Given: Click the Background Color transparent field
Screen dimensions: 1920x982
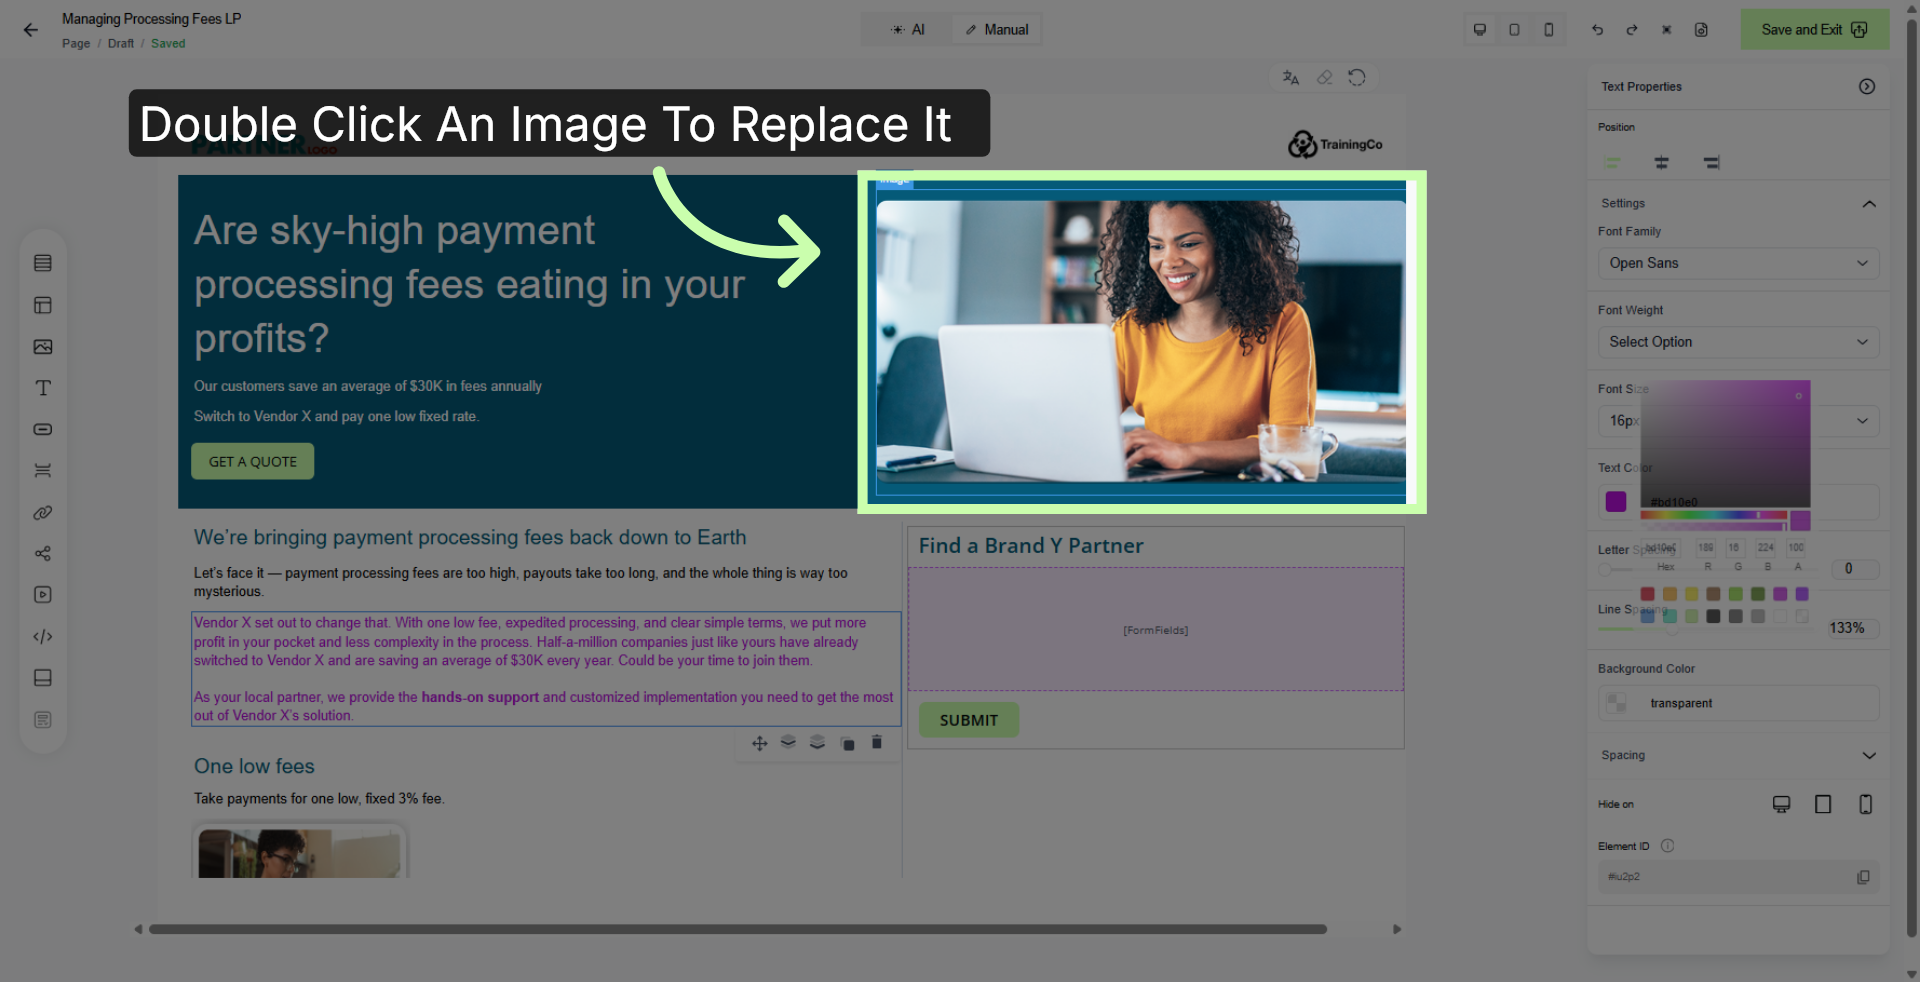Looking at the screenshot, I should (1738, 703).
